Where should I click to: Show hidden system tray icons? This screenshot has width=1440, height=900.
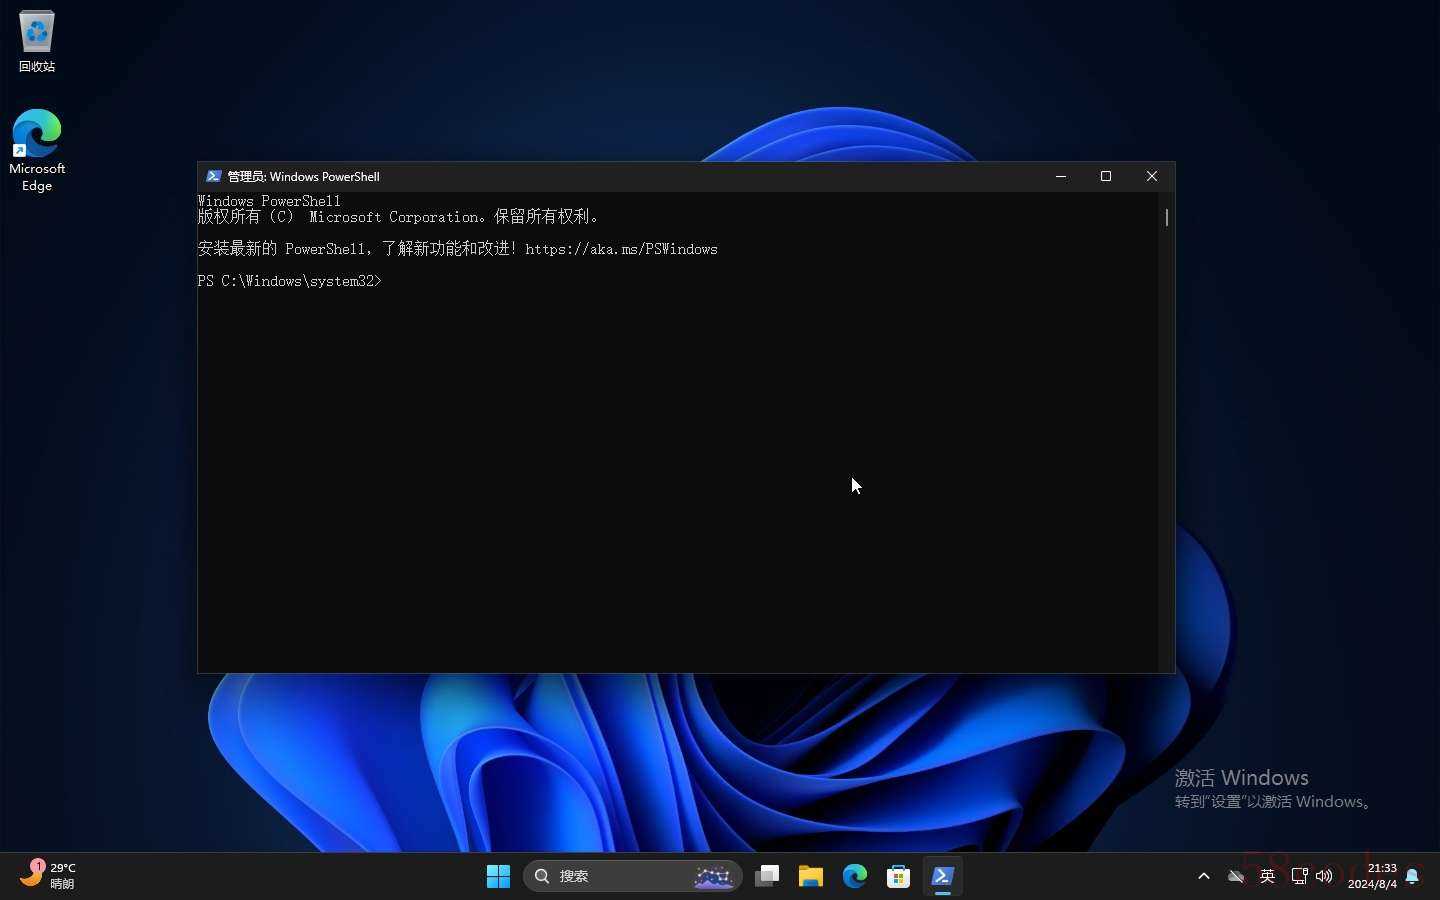(x=1204, y=876)
